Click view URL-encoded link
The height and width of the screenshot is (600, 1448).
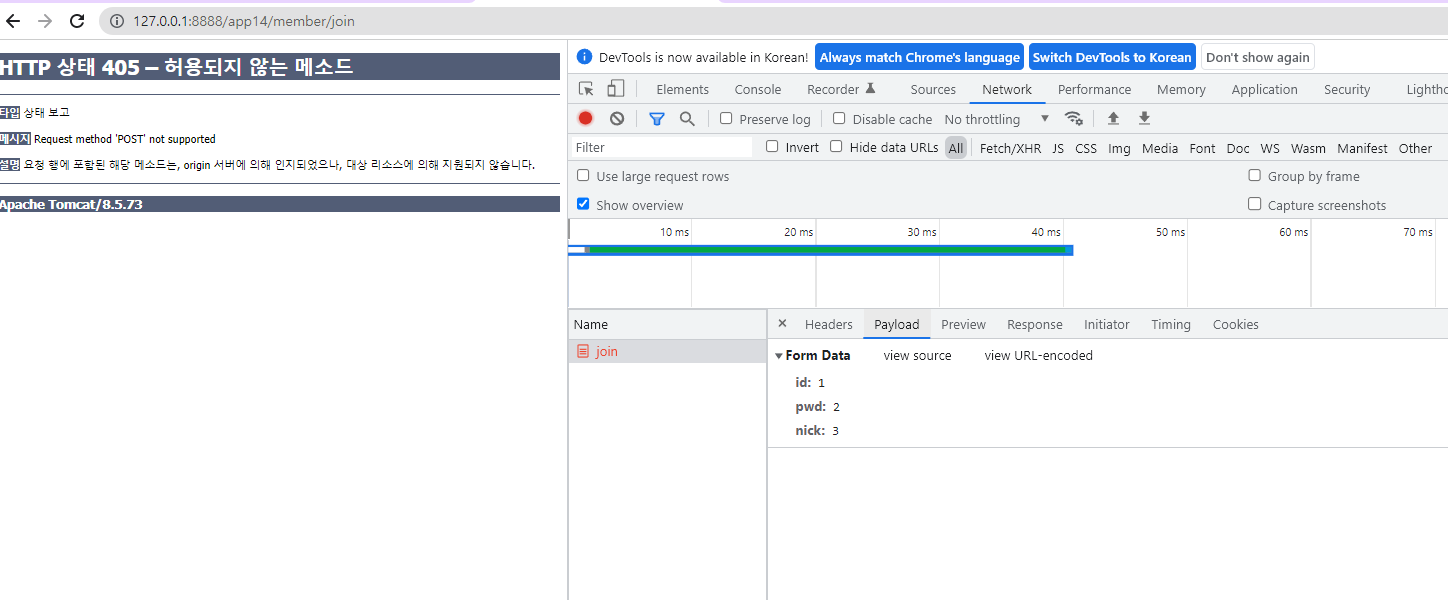point(1039,355)
